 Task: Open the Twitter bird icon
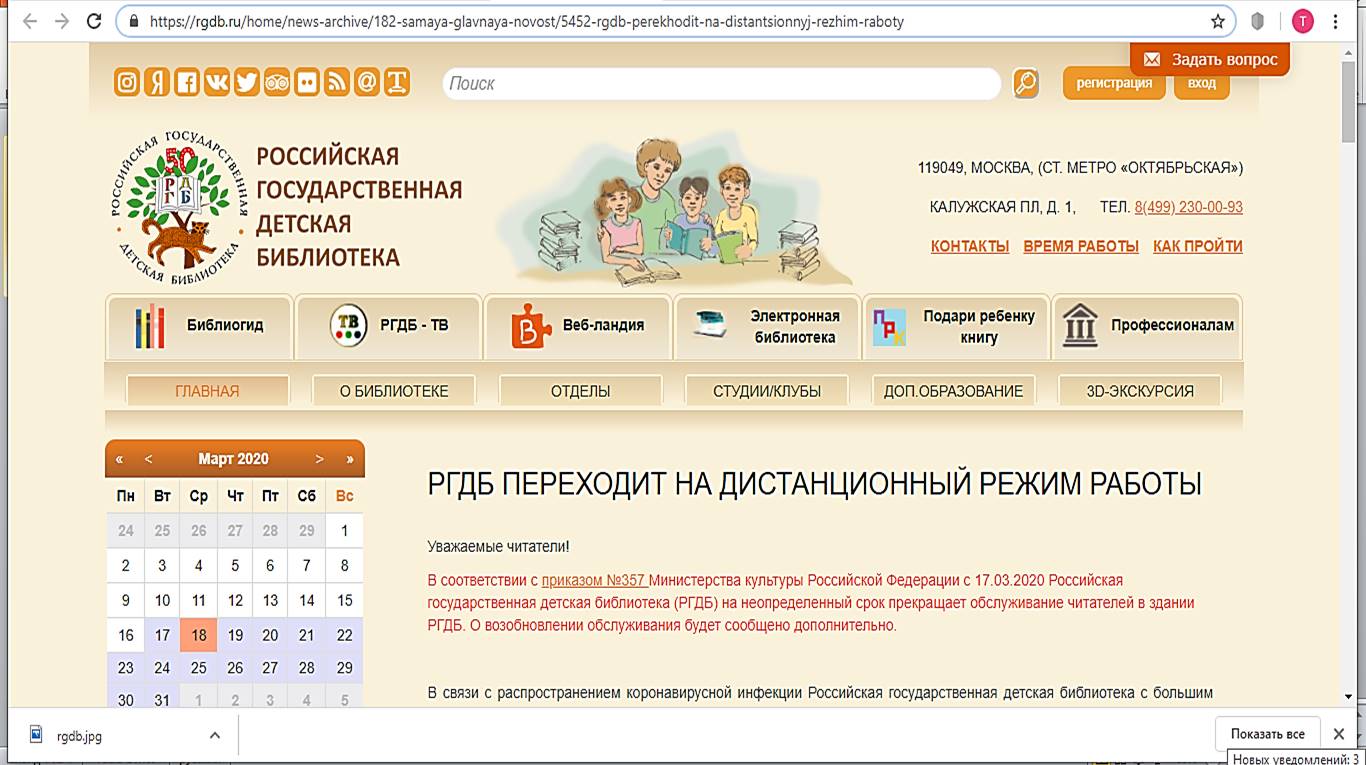click(x=247, y=83)
